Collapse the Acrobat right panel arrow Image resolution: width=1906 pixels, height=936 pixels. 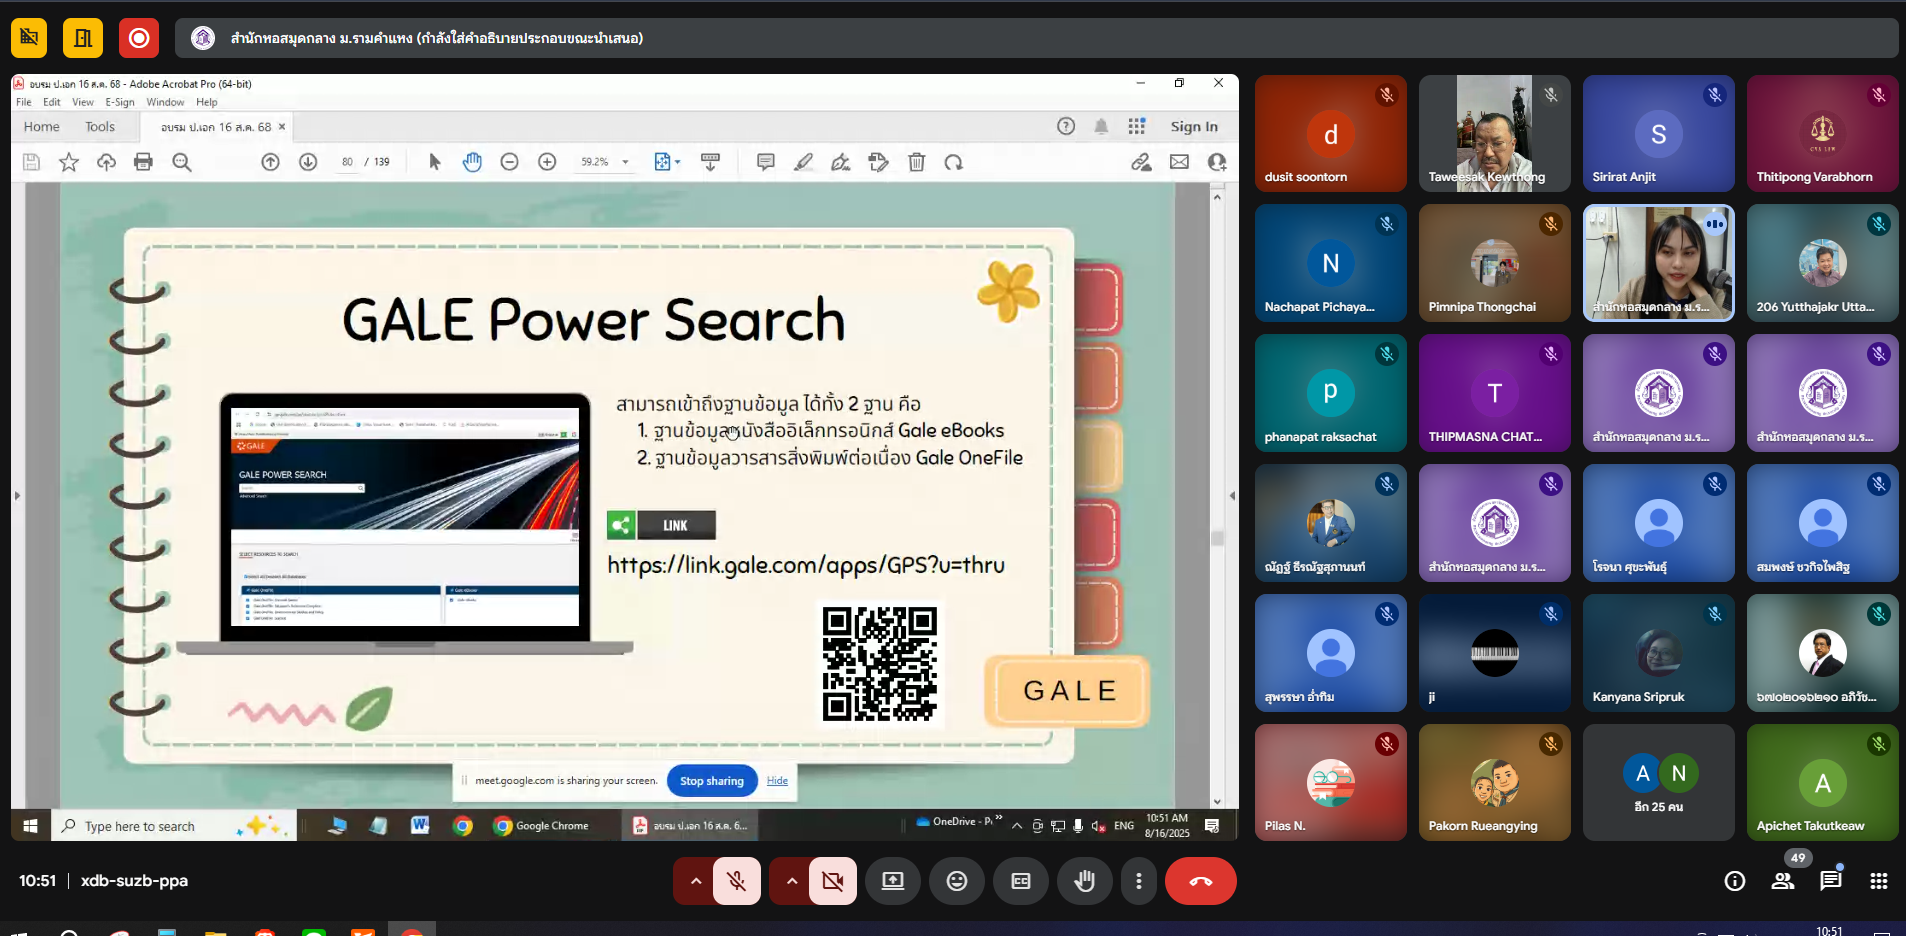[1232, 495]
